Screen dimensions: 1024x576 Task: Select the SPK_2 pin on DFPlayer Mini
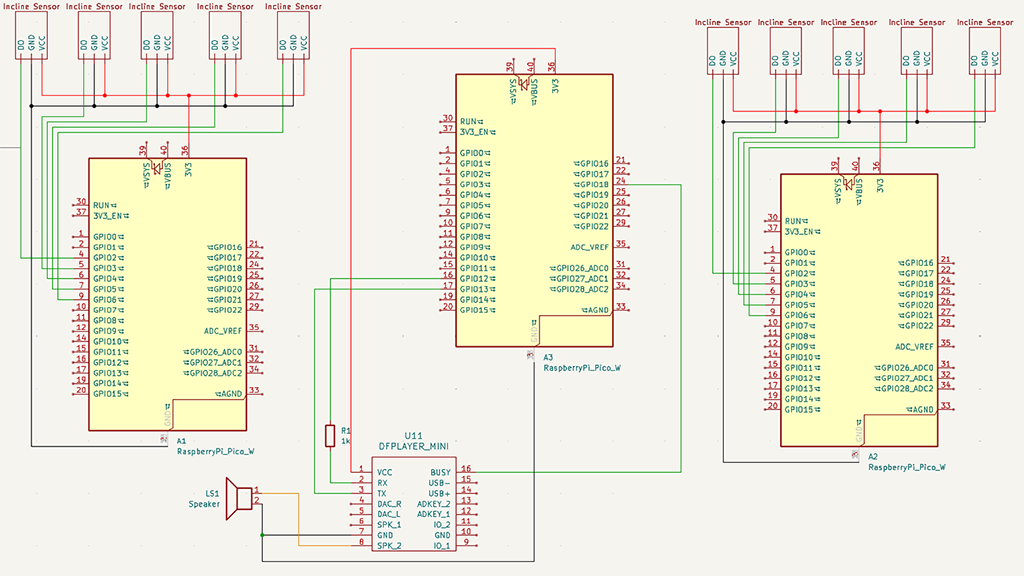tap(389, 545)
